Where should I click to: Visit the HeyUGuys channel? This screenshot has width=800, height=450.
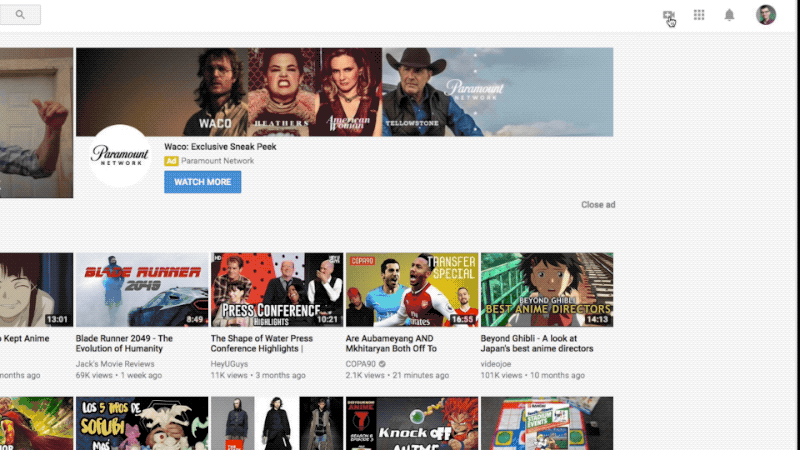click(231, 363)
